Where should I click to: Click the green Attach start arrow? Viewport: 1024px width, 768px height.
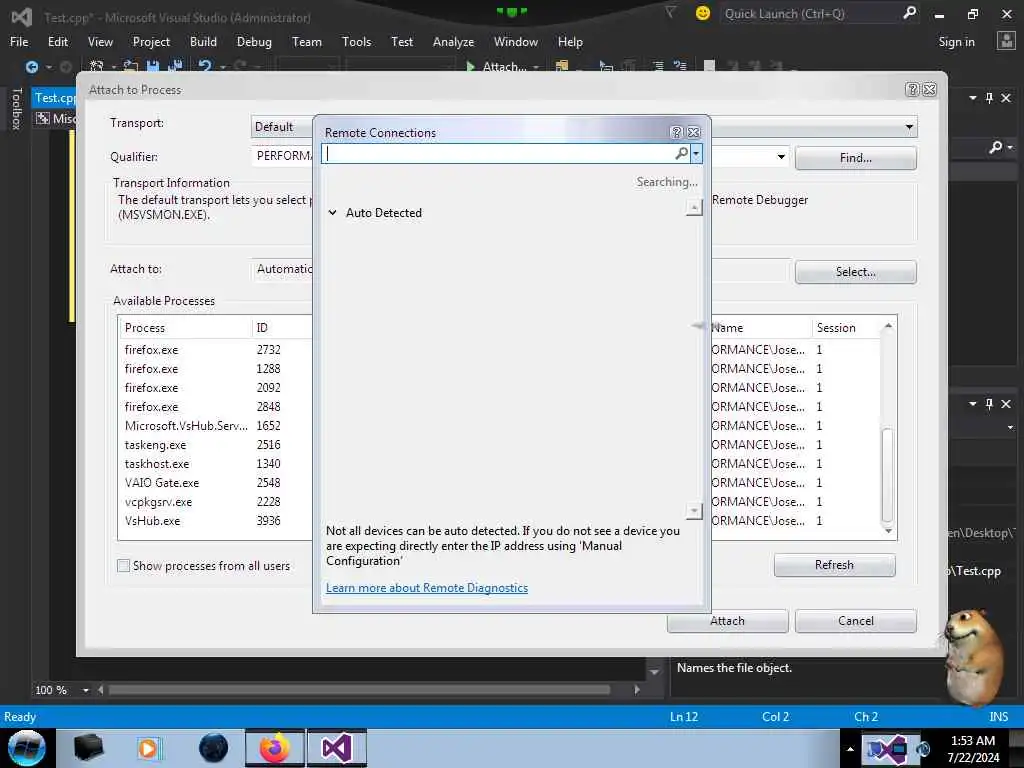coord(470,67)
